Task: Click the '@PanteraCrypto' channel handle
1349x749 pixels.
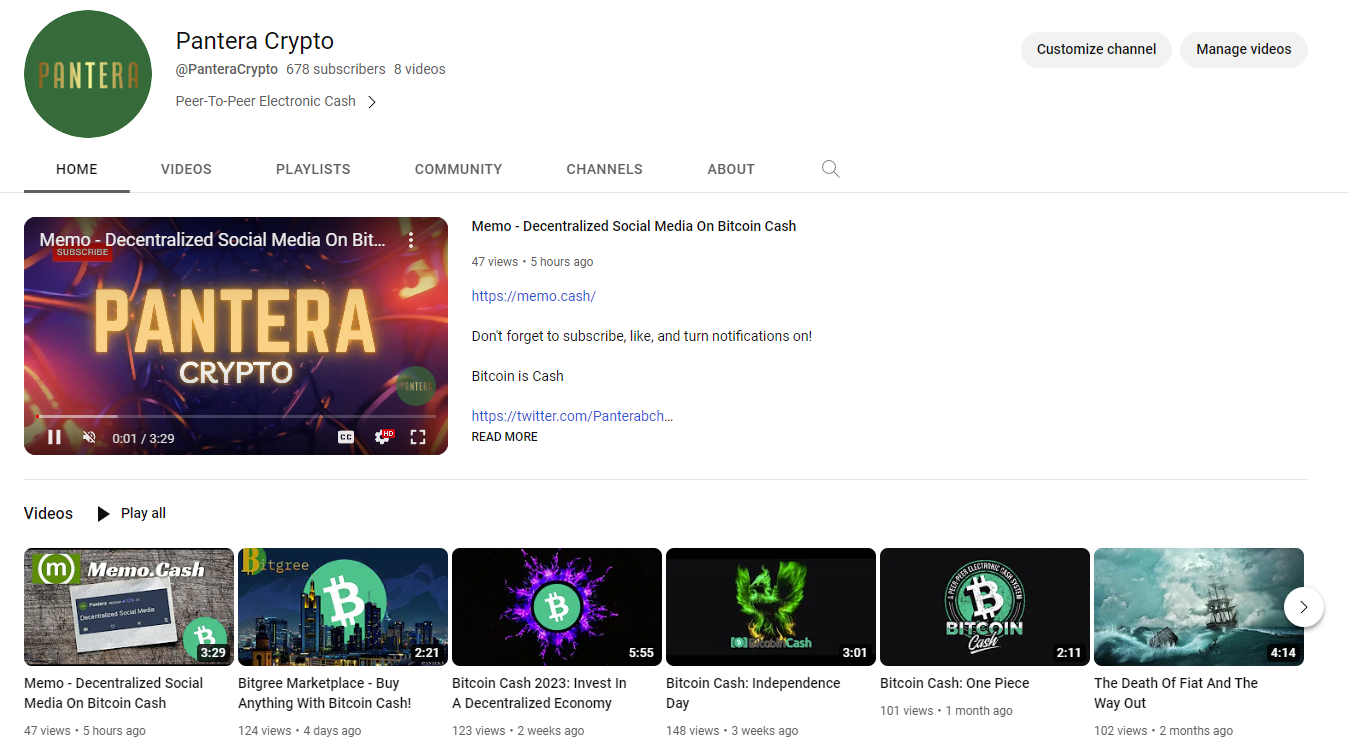Action: click(227, 70)
